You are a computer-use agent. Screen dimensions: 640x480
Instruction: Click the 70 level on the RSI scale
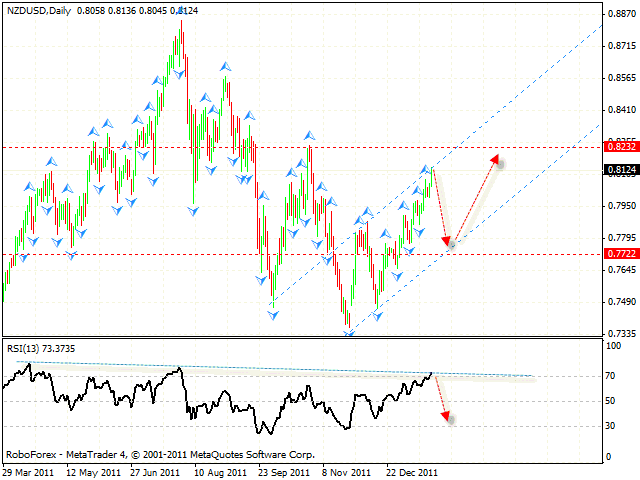click(x=609, y=376)
